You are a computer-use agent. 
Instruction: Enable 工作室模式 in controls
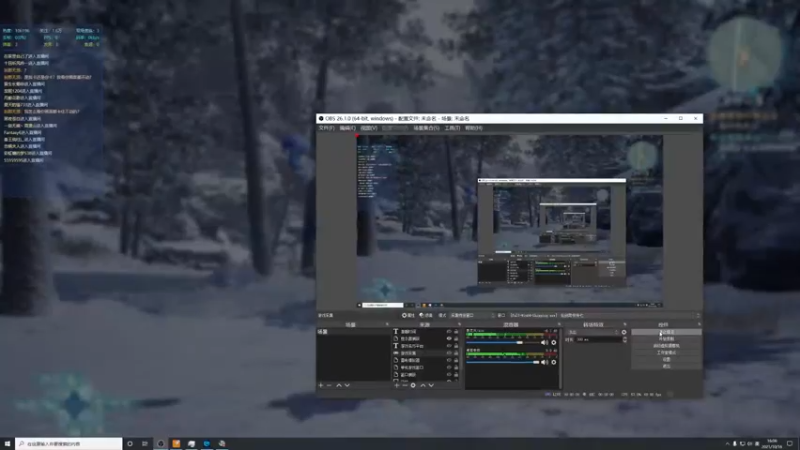click(666, 353)
